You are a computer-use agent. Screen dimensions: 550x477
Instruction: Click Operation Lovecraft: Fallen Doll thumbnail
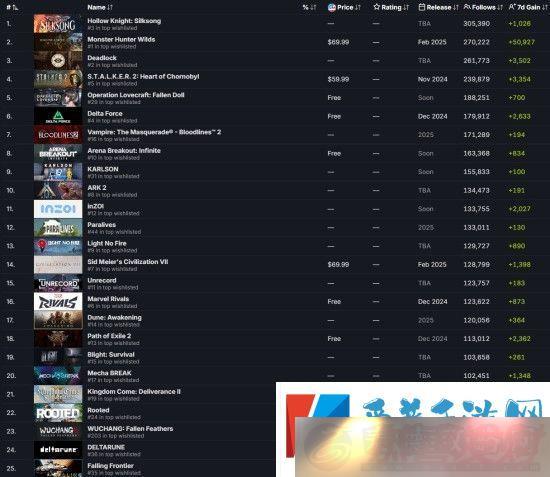click(x=58, y=98)
